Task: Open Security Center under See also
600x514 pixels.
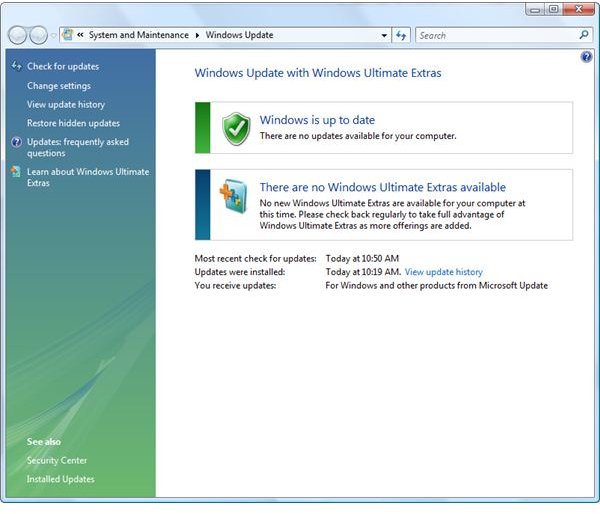Action: 57,460
